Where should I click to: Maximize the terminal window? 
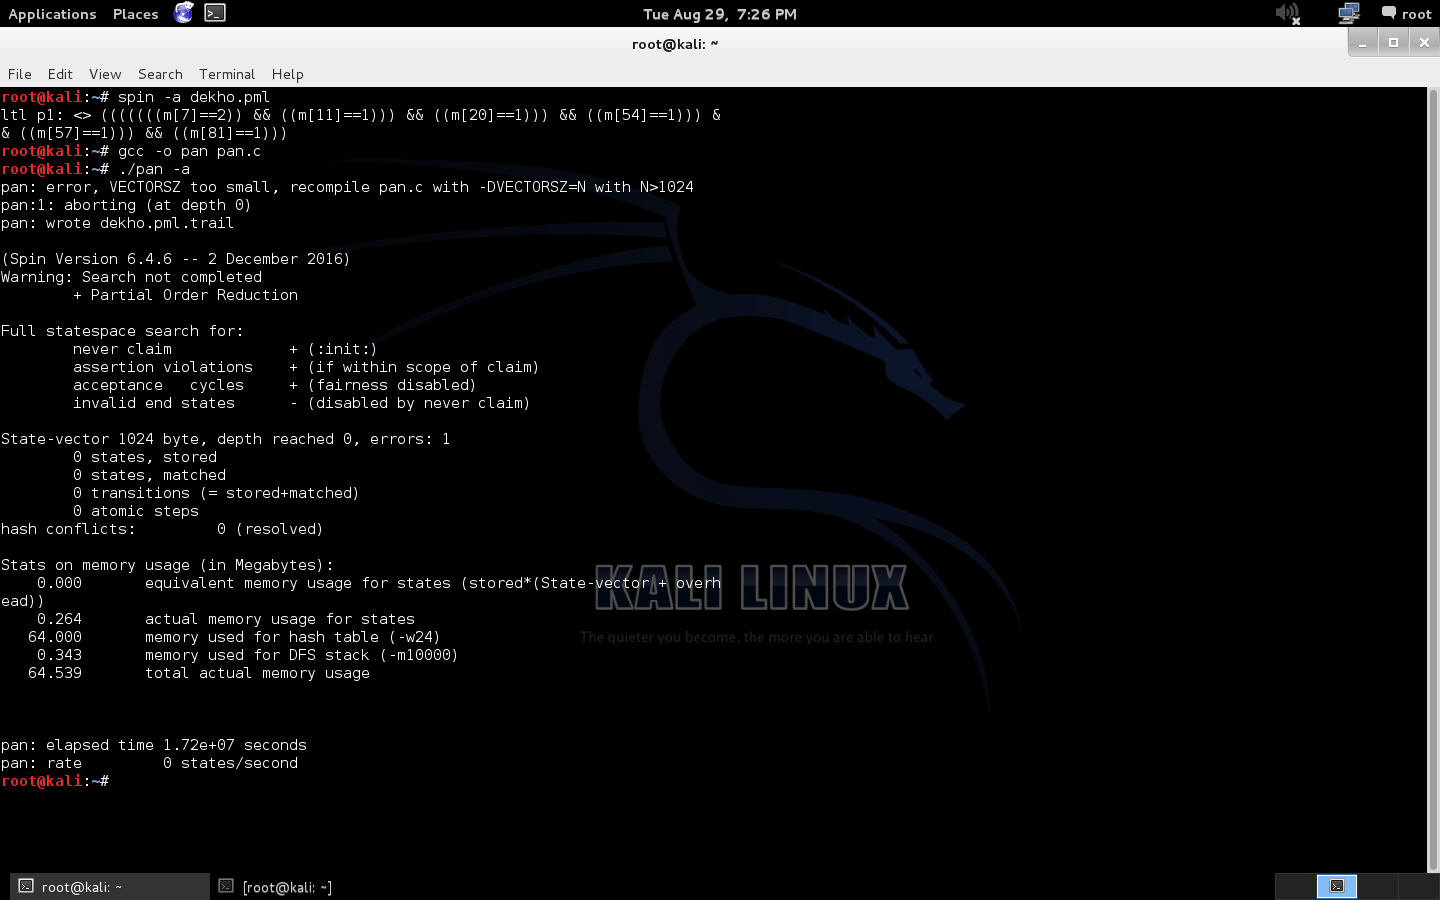[x=1393, y=42]
